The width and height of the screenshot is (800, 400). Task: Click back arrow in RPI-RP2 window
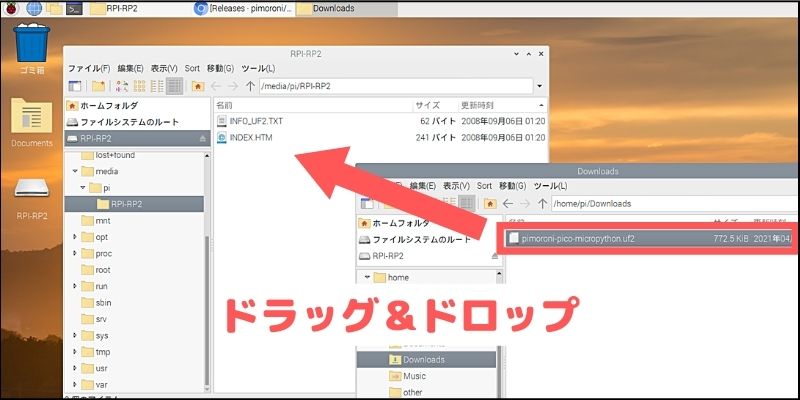pyautogui.click(x=216, y=86)
